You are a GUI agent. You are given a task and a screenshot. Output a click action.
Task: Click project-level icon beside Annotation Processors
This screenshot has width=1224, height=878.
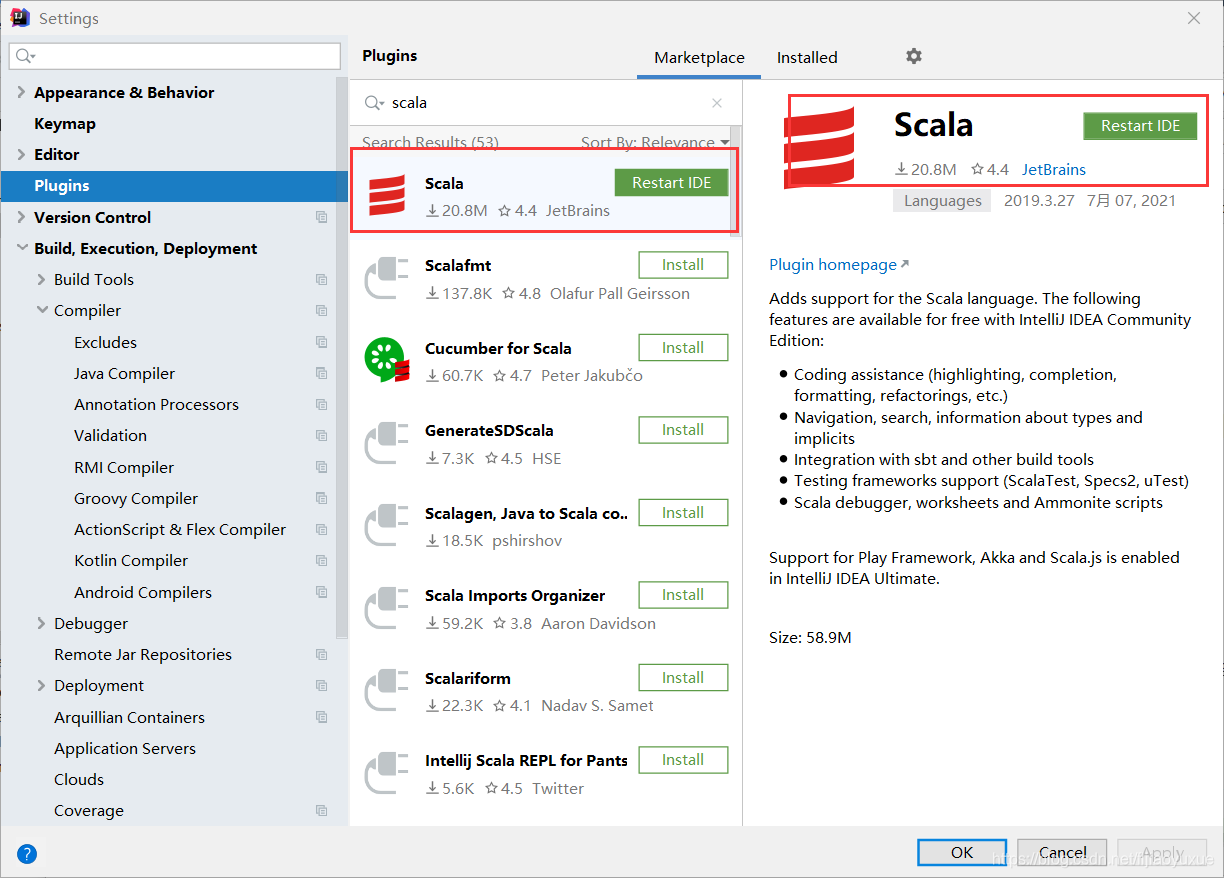tap(321, 404)
